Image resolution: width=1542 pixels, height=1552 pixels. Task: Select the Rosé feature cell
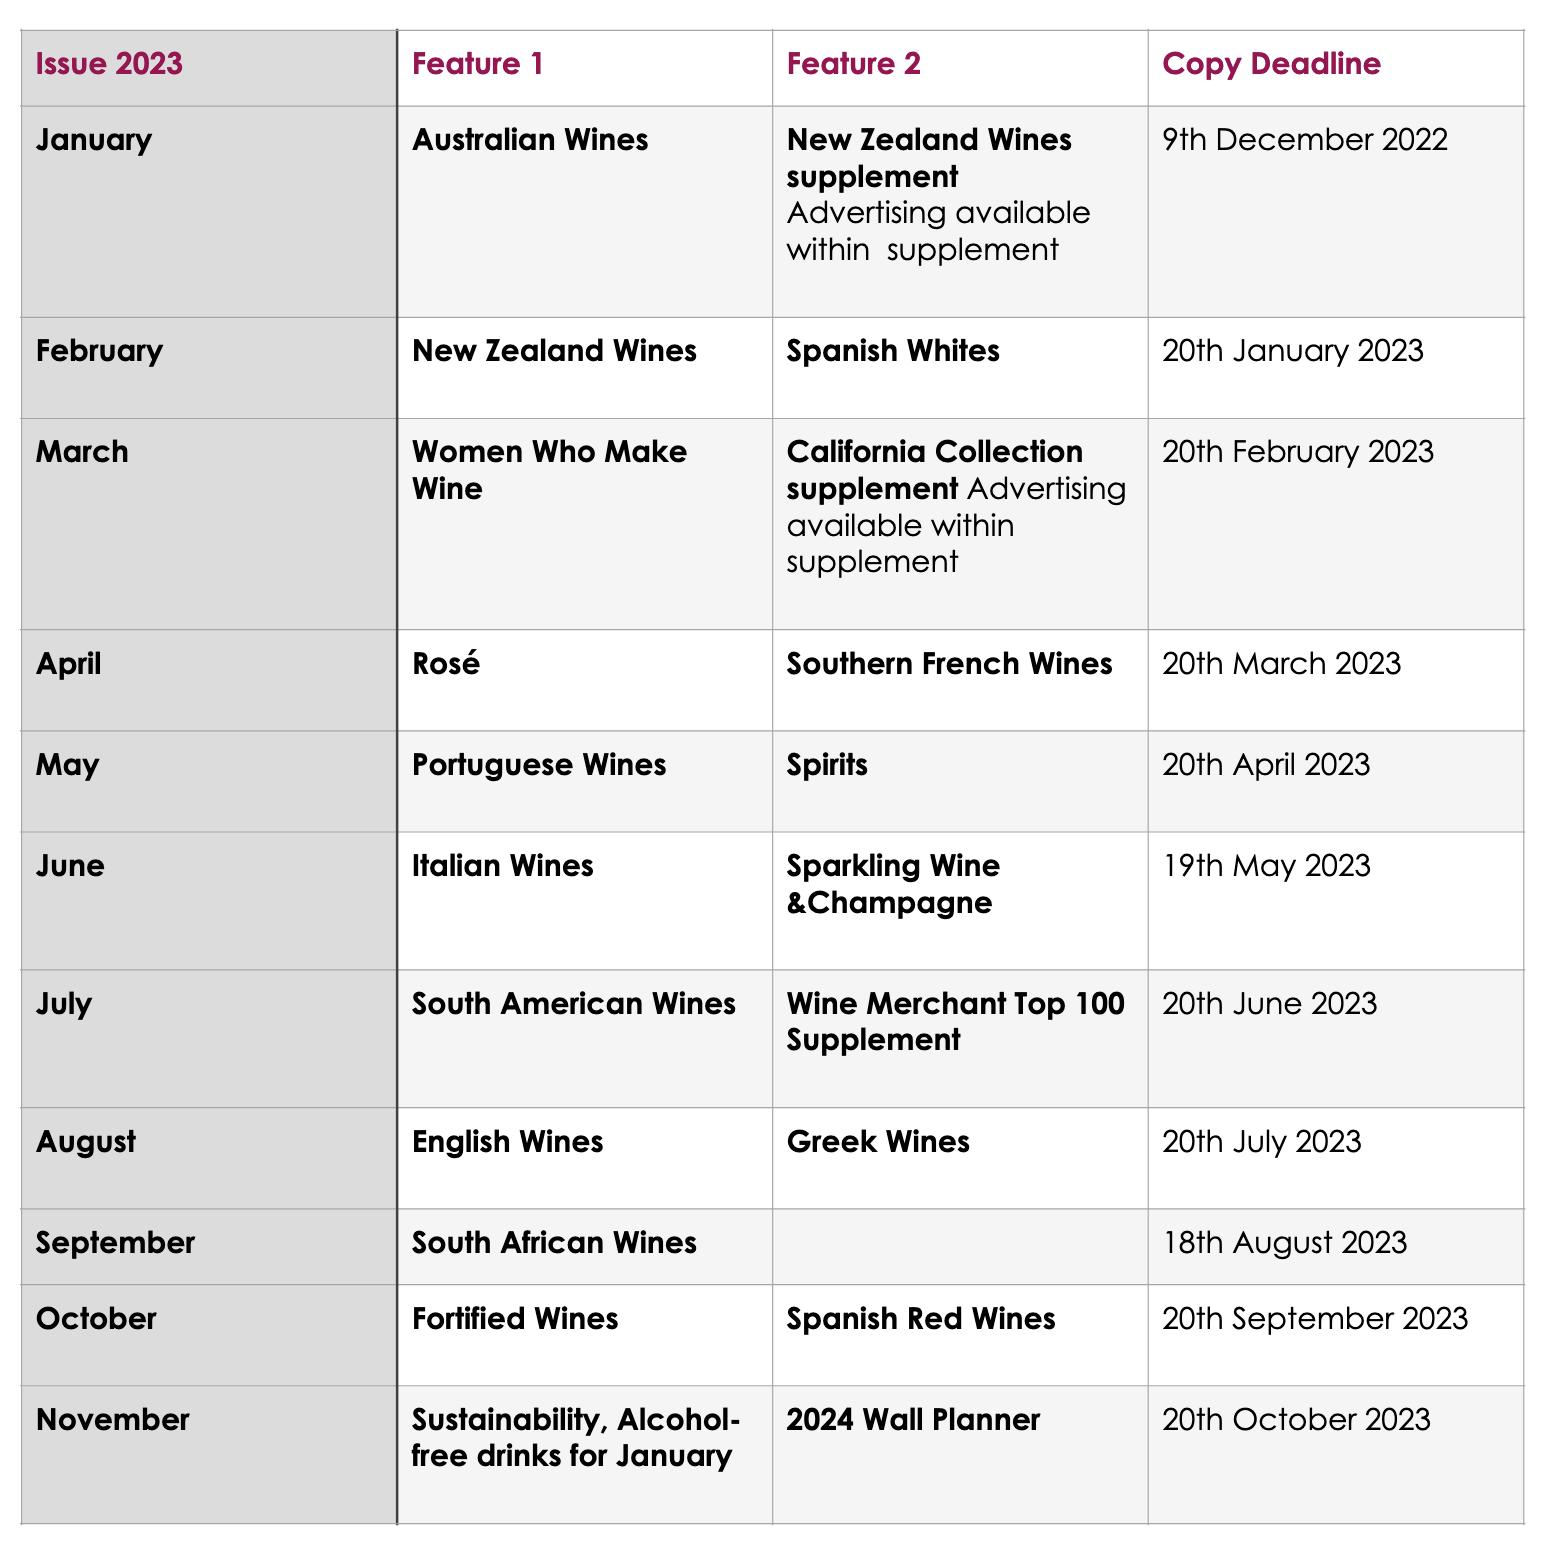445,664
